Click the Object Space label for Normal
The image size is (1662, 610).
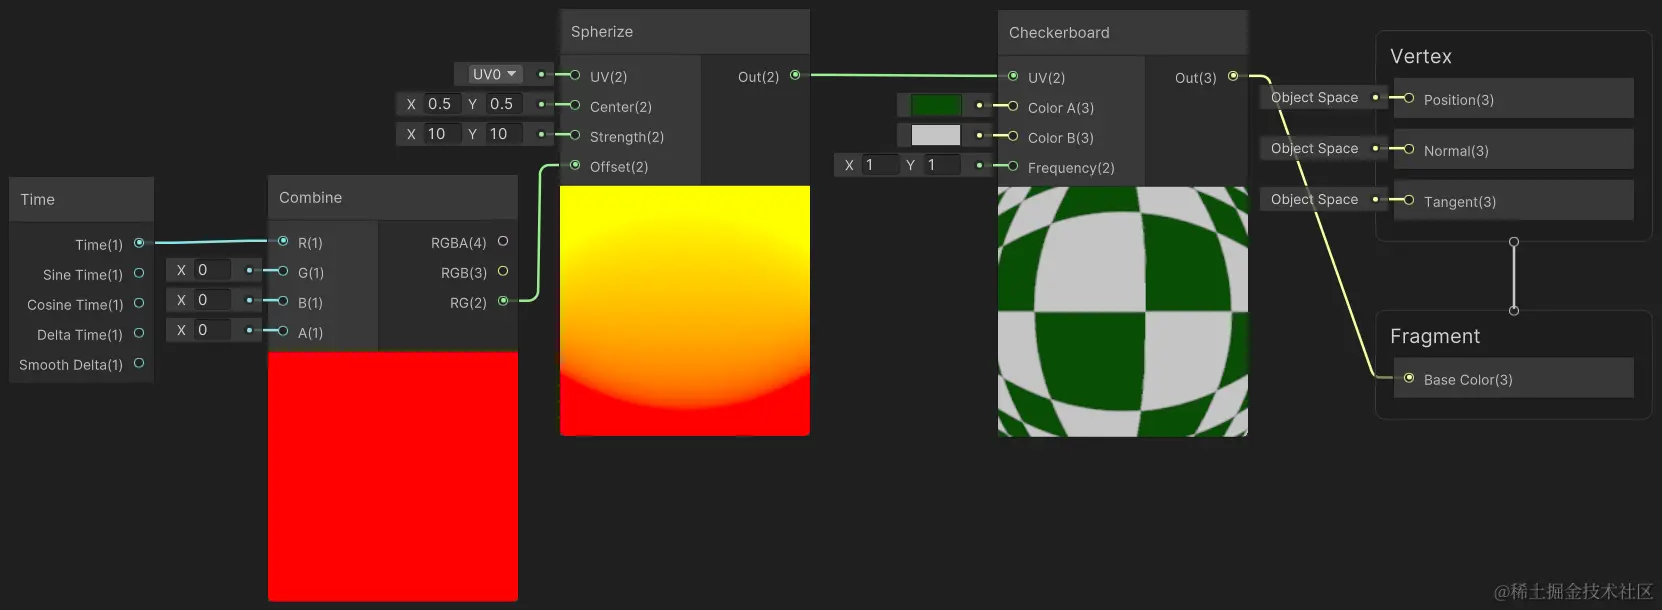click(x=1314, y=149)
